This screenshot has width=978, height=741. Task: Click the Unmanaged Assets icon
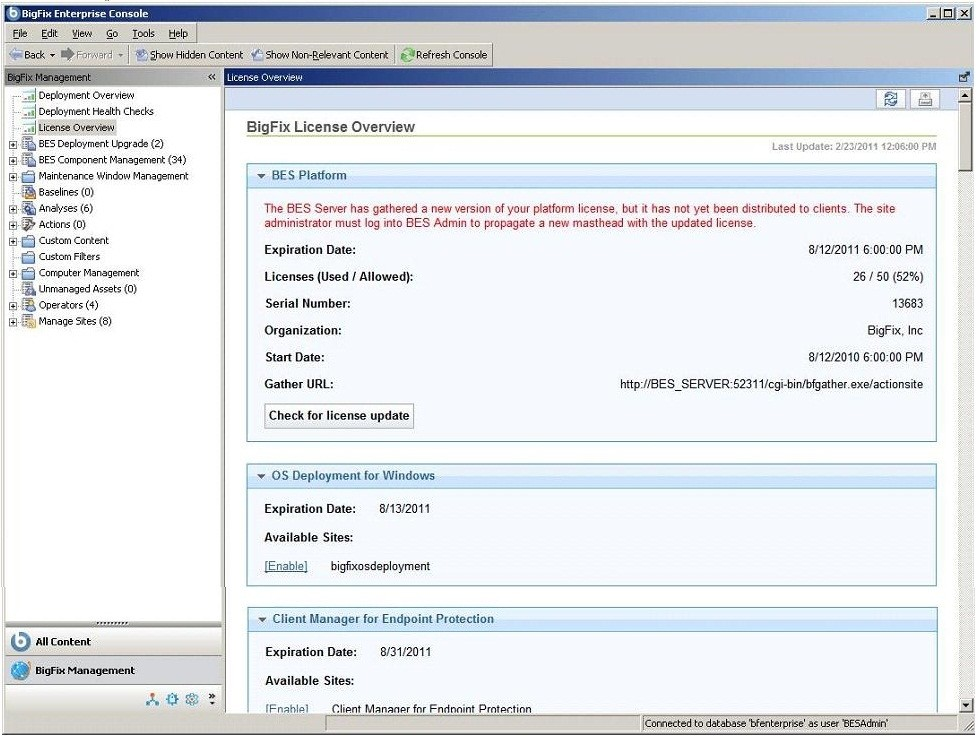(x=29, y=289)
